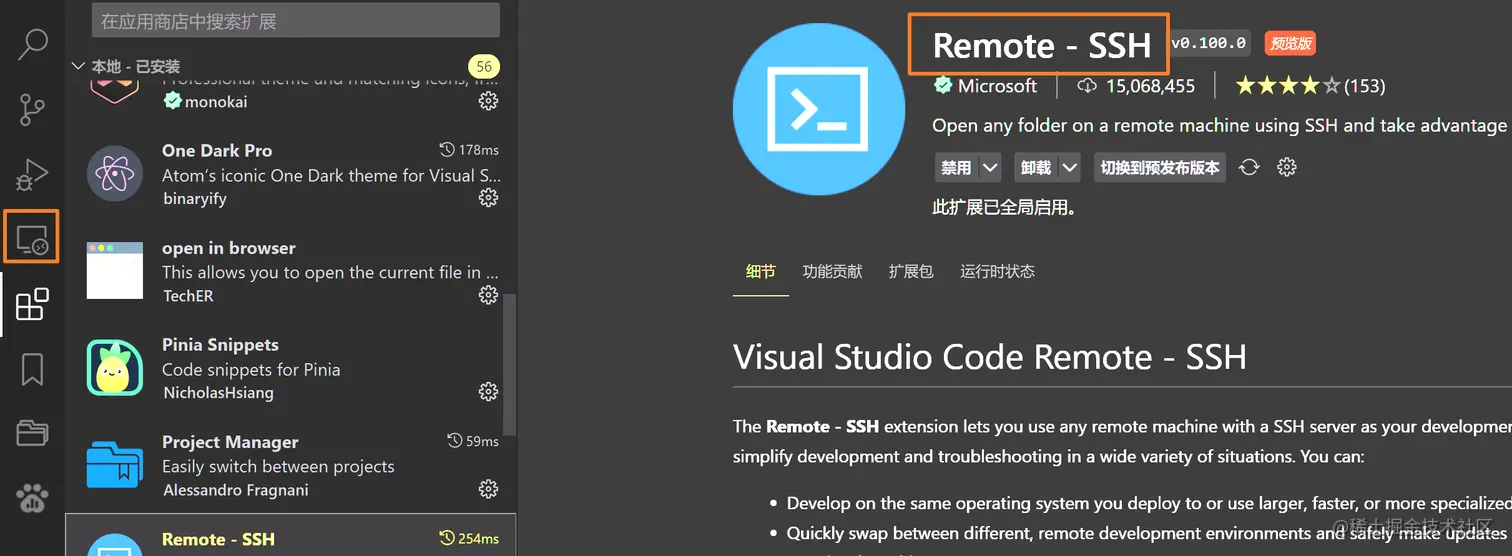Click the large Remote - SSH terminal logo

click(818, 109)
